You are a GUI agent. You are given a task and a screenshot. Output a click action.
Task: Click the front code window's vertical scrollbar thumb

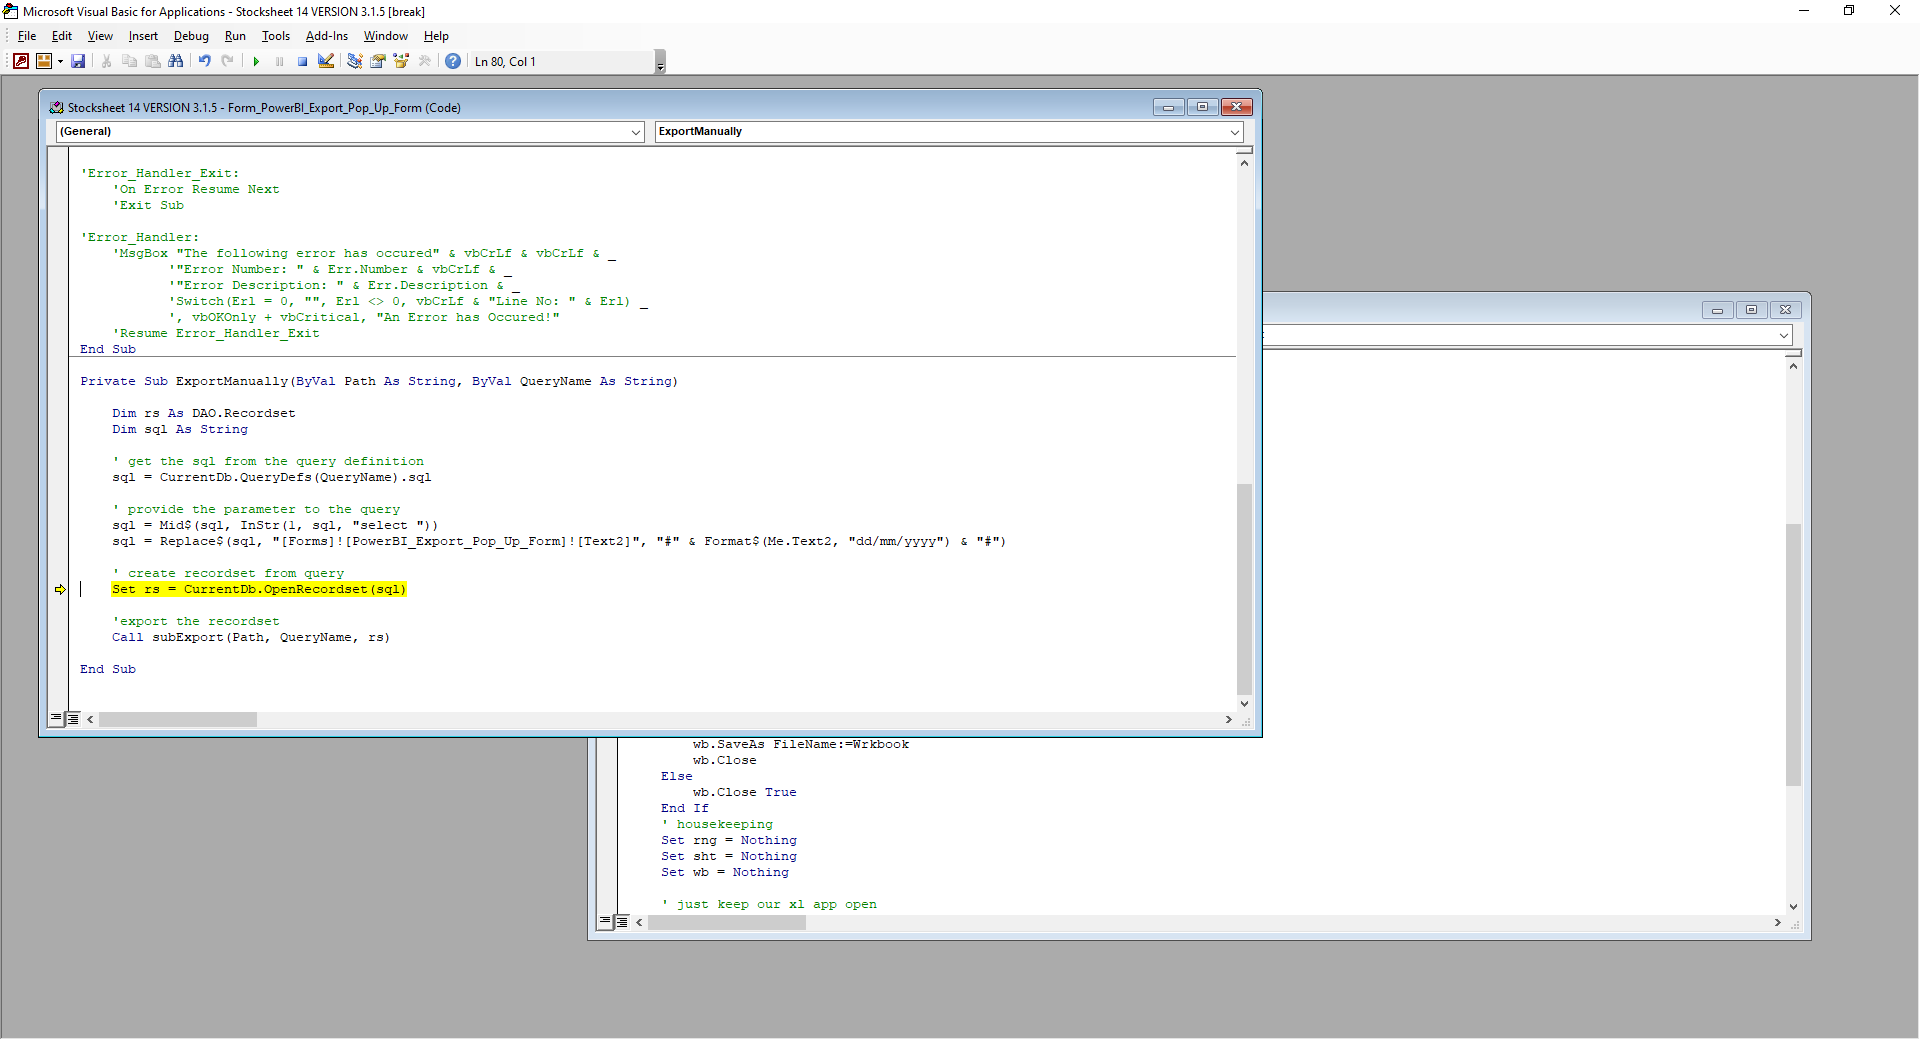pyautogui.click(x=1244, y=588)
